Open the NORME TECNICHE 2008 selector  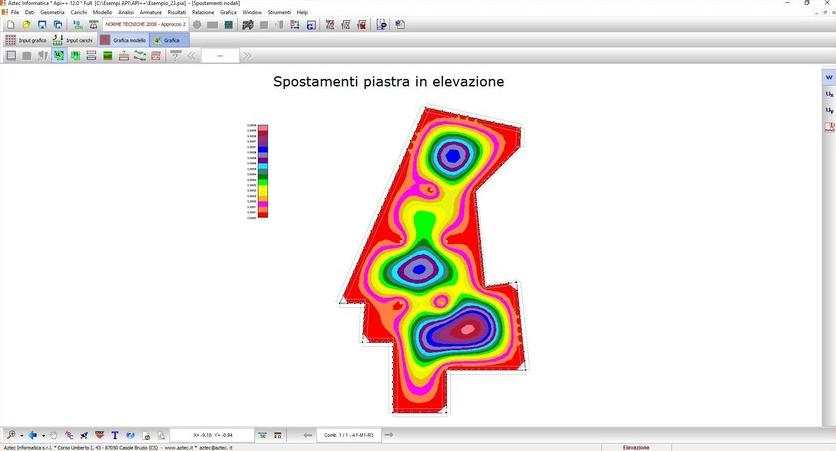click(x=145, y=24)
